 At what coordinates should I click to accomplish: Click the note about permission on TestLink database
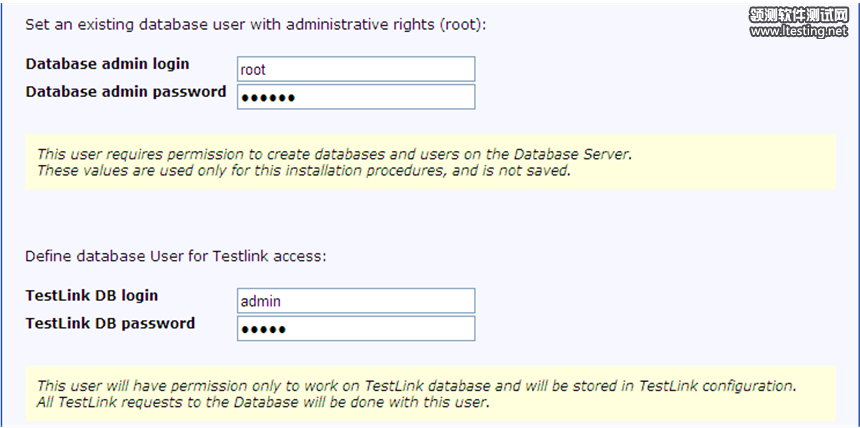click(x=416, y=386)
